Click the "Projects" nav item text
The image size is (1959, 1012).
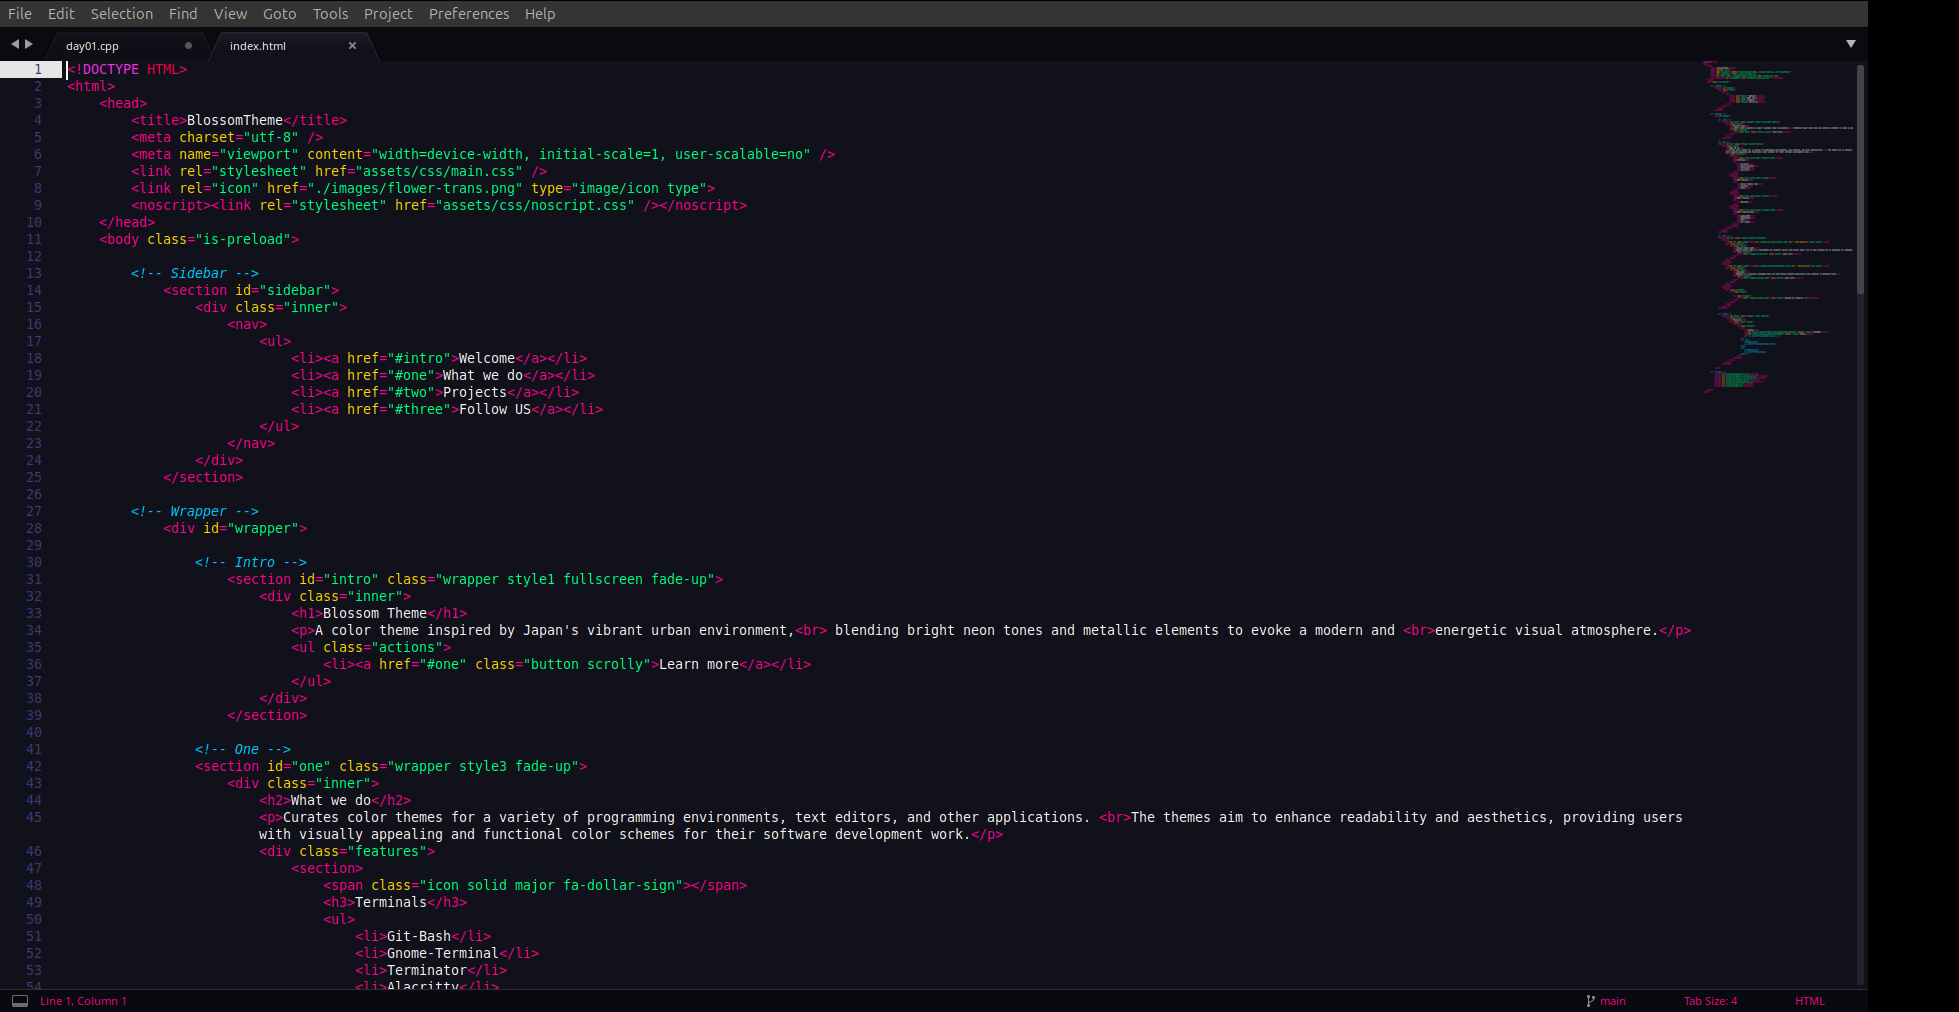point(475,392)
